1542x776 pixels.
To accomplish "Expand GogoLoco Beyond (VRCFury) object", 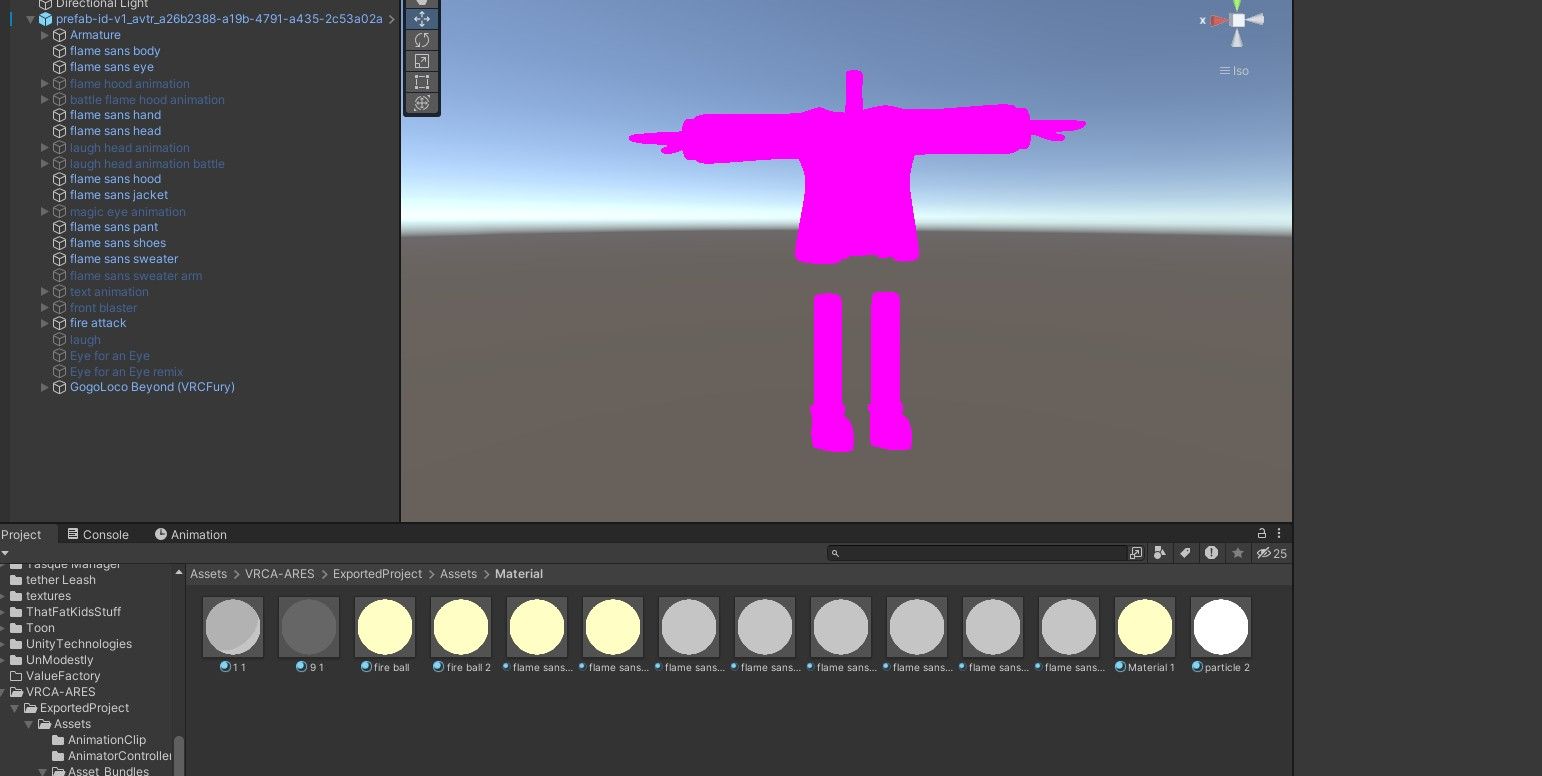I will click(x=45, y=387).
